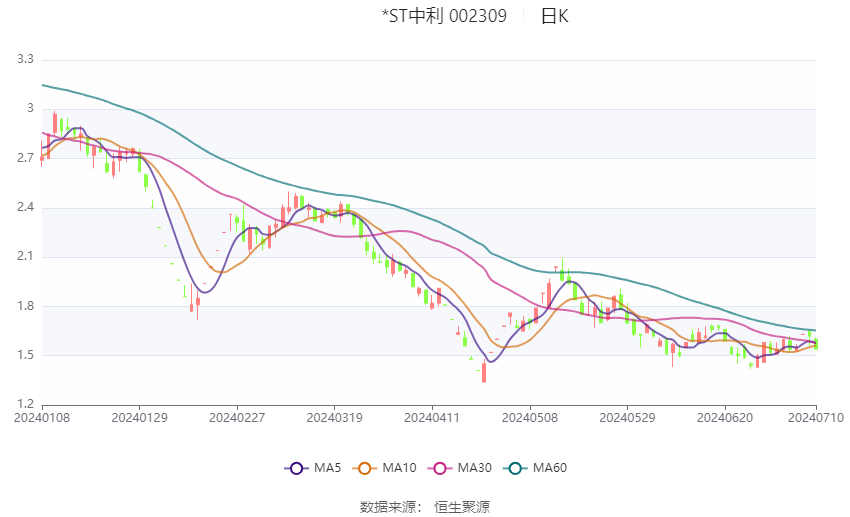Click the data source text 恒生聚源
850x517 pixels.
click(x=462, y=507)
